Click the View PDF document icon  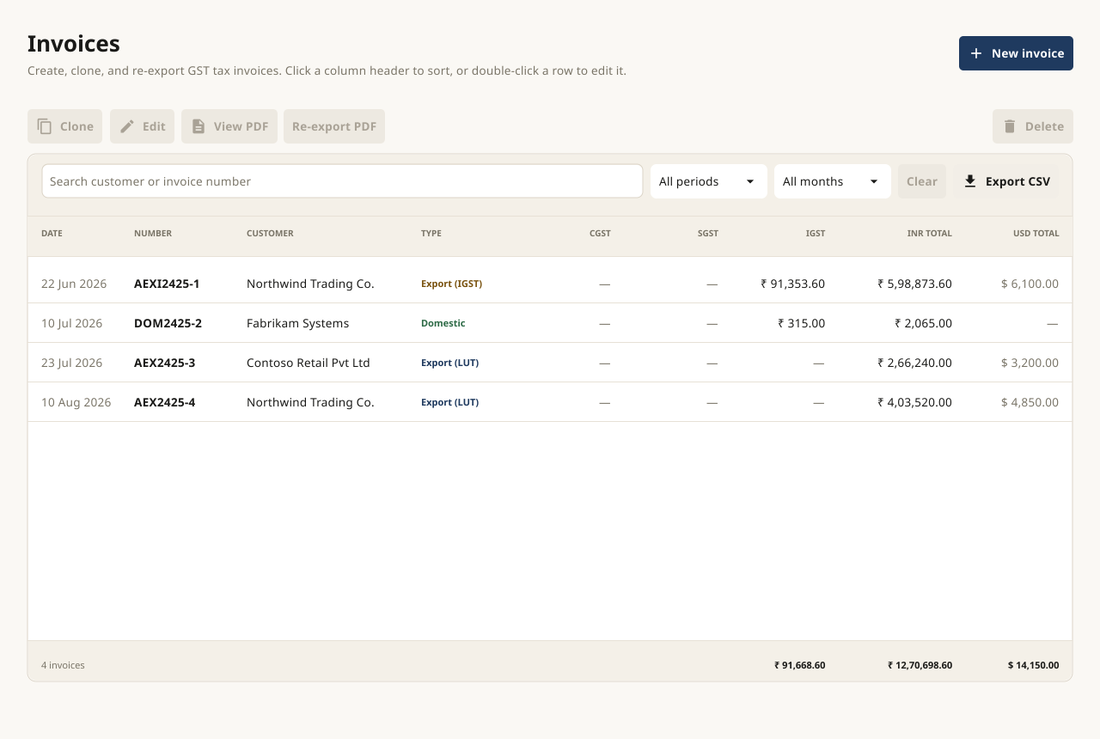199,126
